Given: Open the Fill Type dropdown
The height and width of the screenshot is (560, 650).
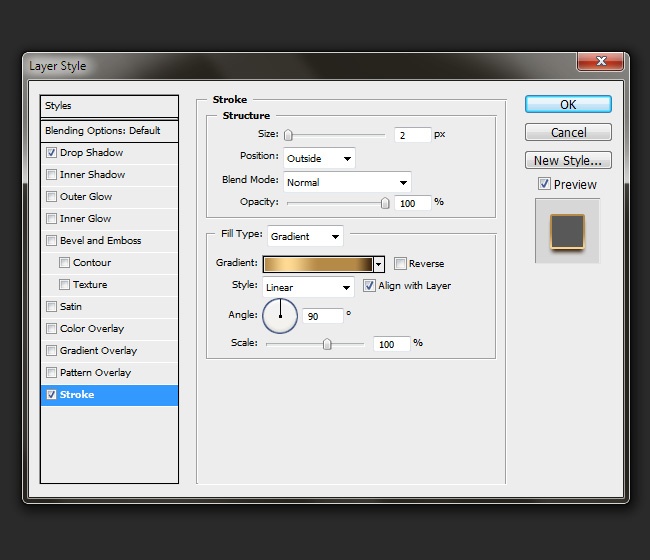Looking at the screenshot, I should tap(305, 236).
